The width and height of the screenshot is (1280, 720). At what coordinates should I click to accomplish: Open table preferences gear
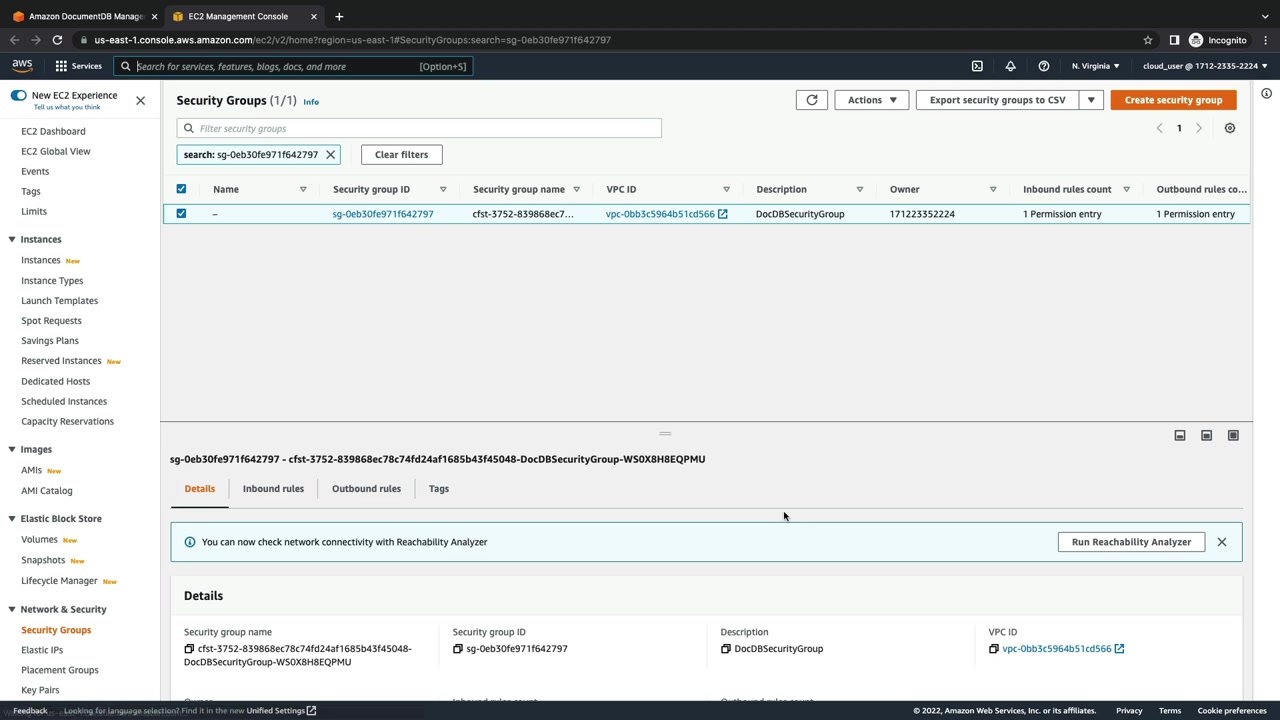point(1230,128)
